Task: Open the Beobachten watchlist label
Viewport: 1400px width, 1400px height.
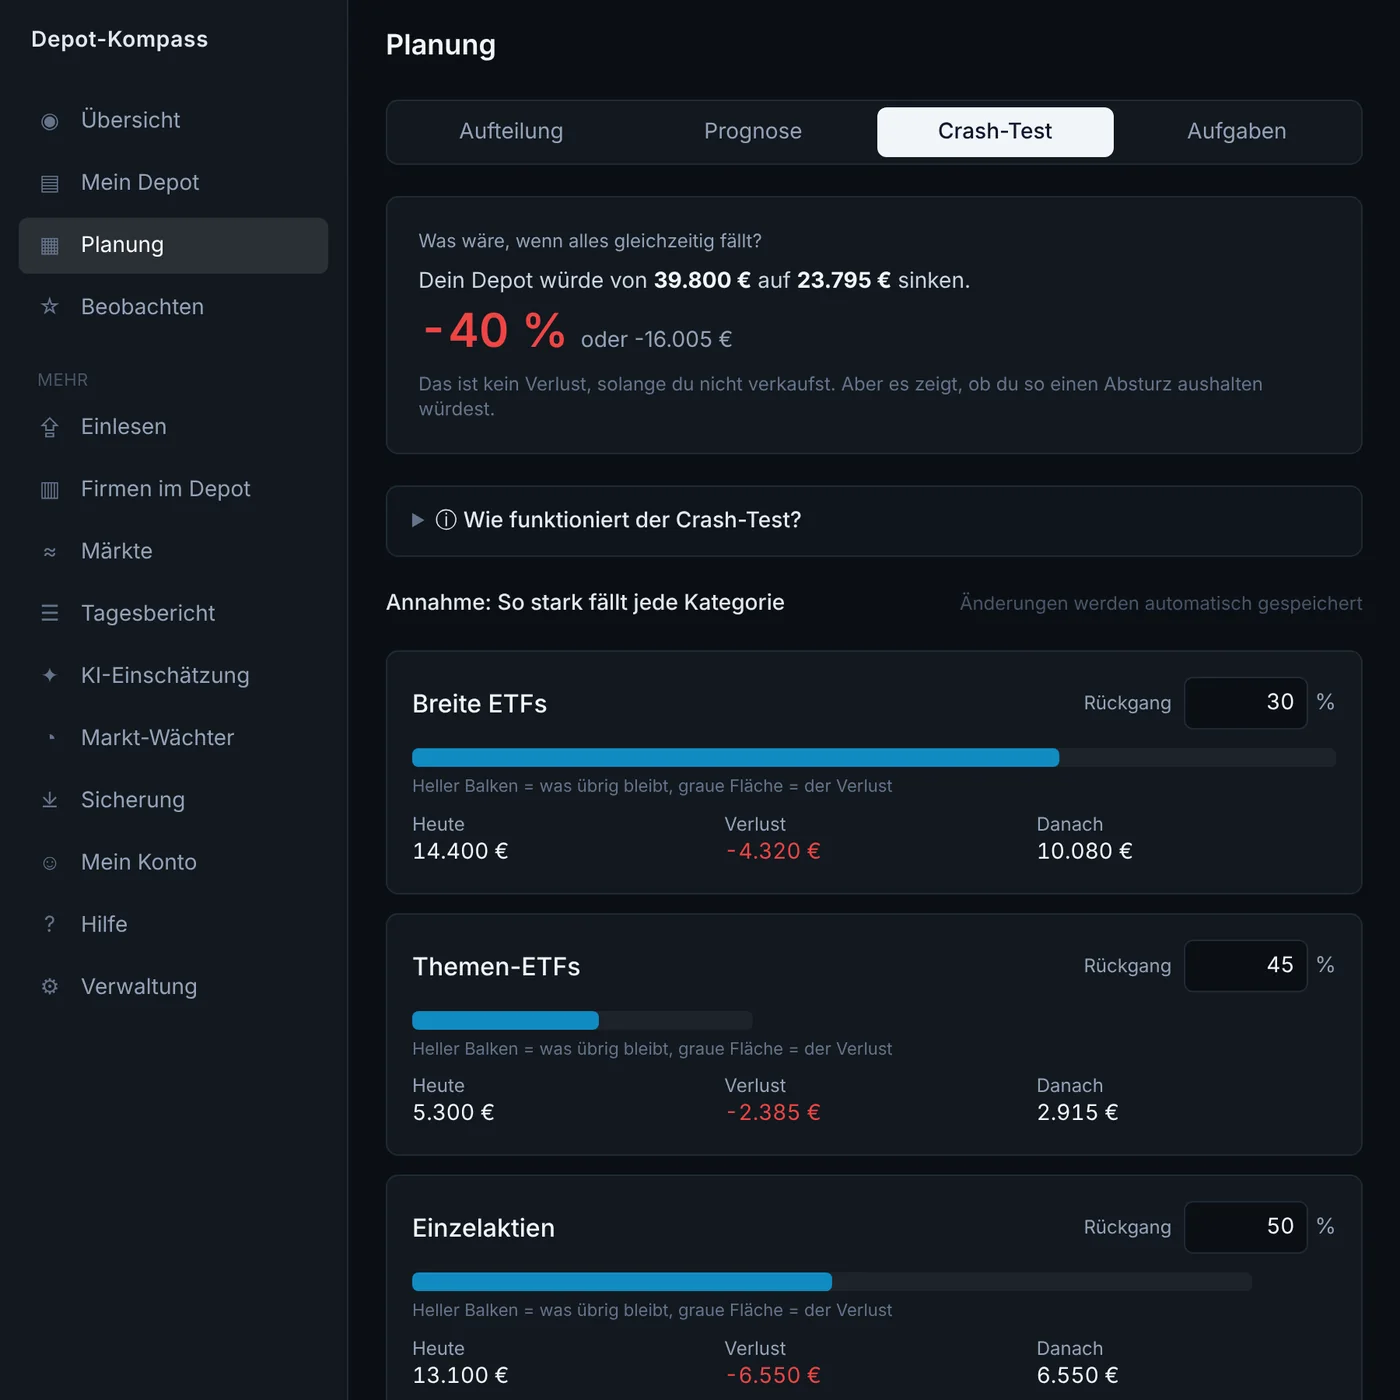Action: click(x=142, y=307)
